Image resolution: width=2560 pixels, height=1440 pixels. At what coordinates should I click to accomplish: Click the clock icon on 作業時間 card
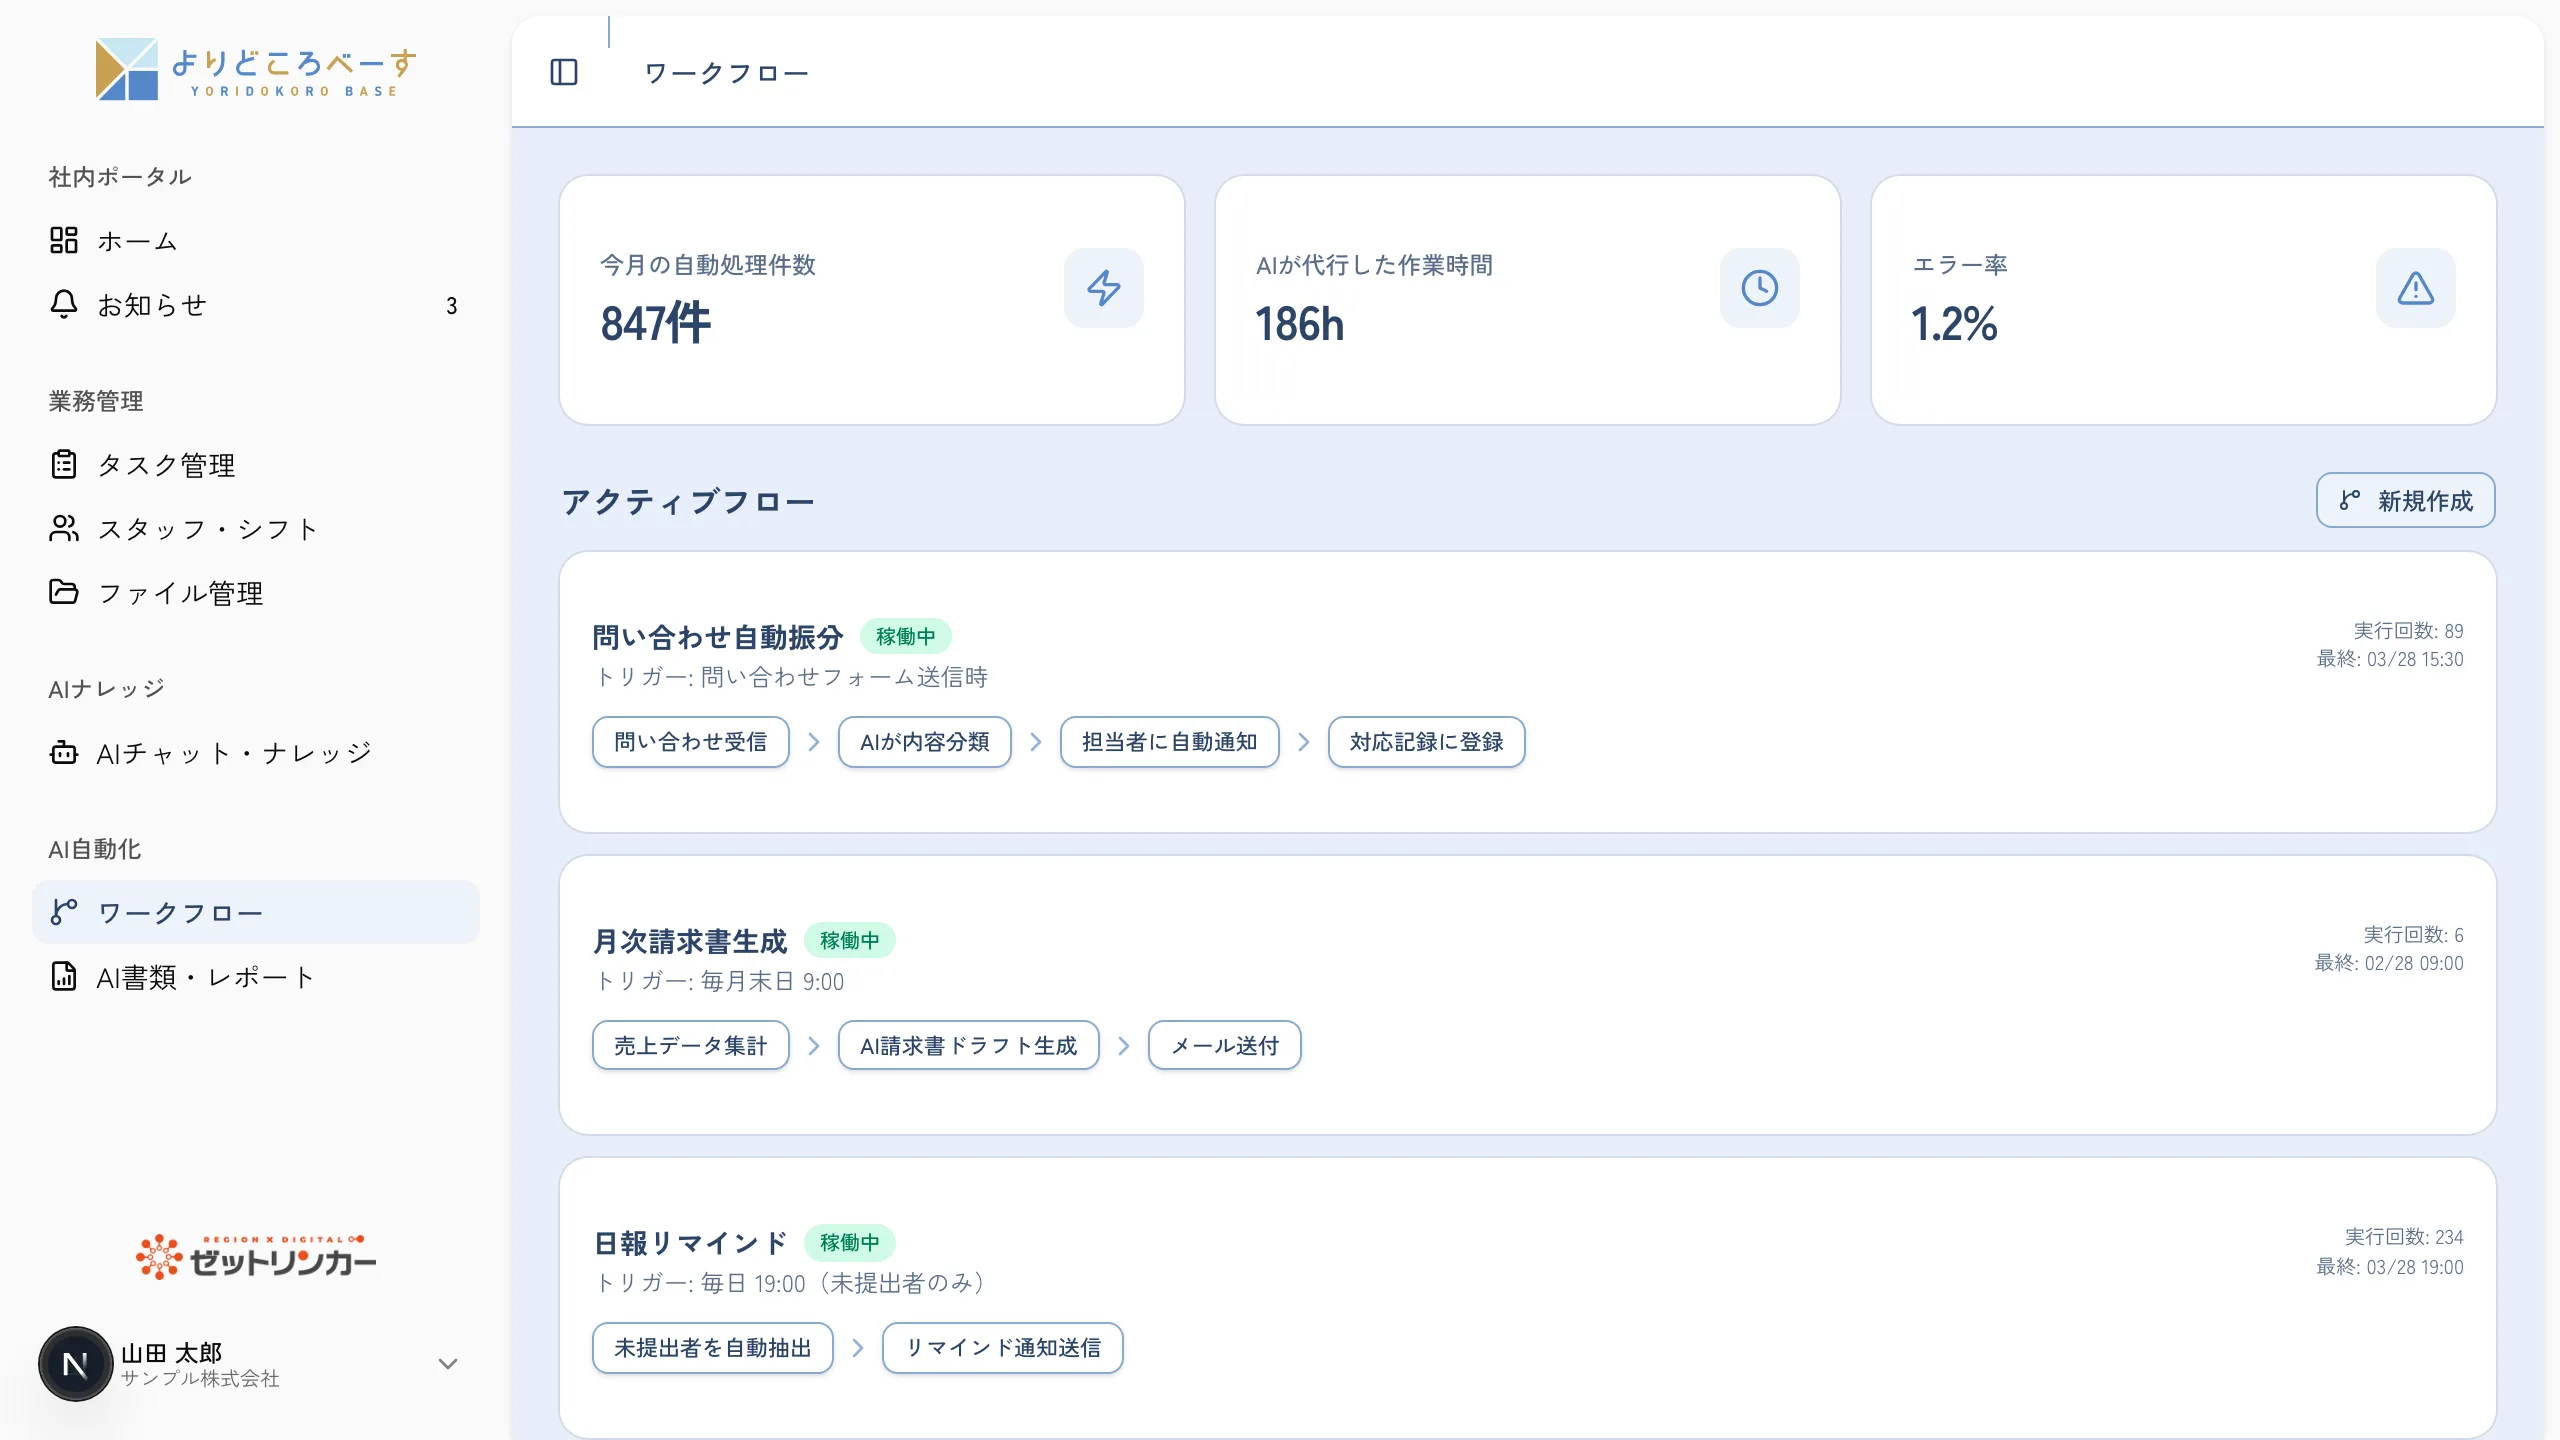click(1760, 288)
